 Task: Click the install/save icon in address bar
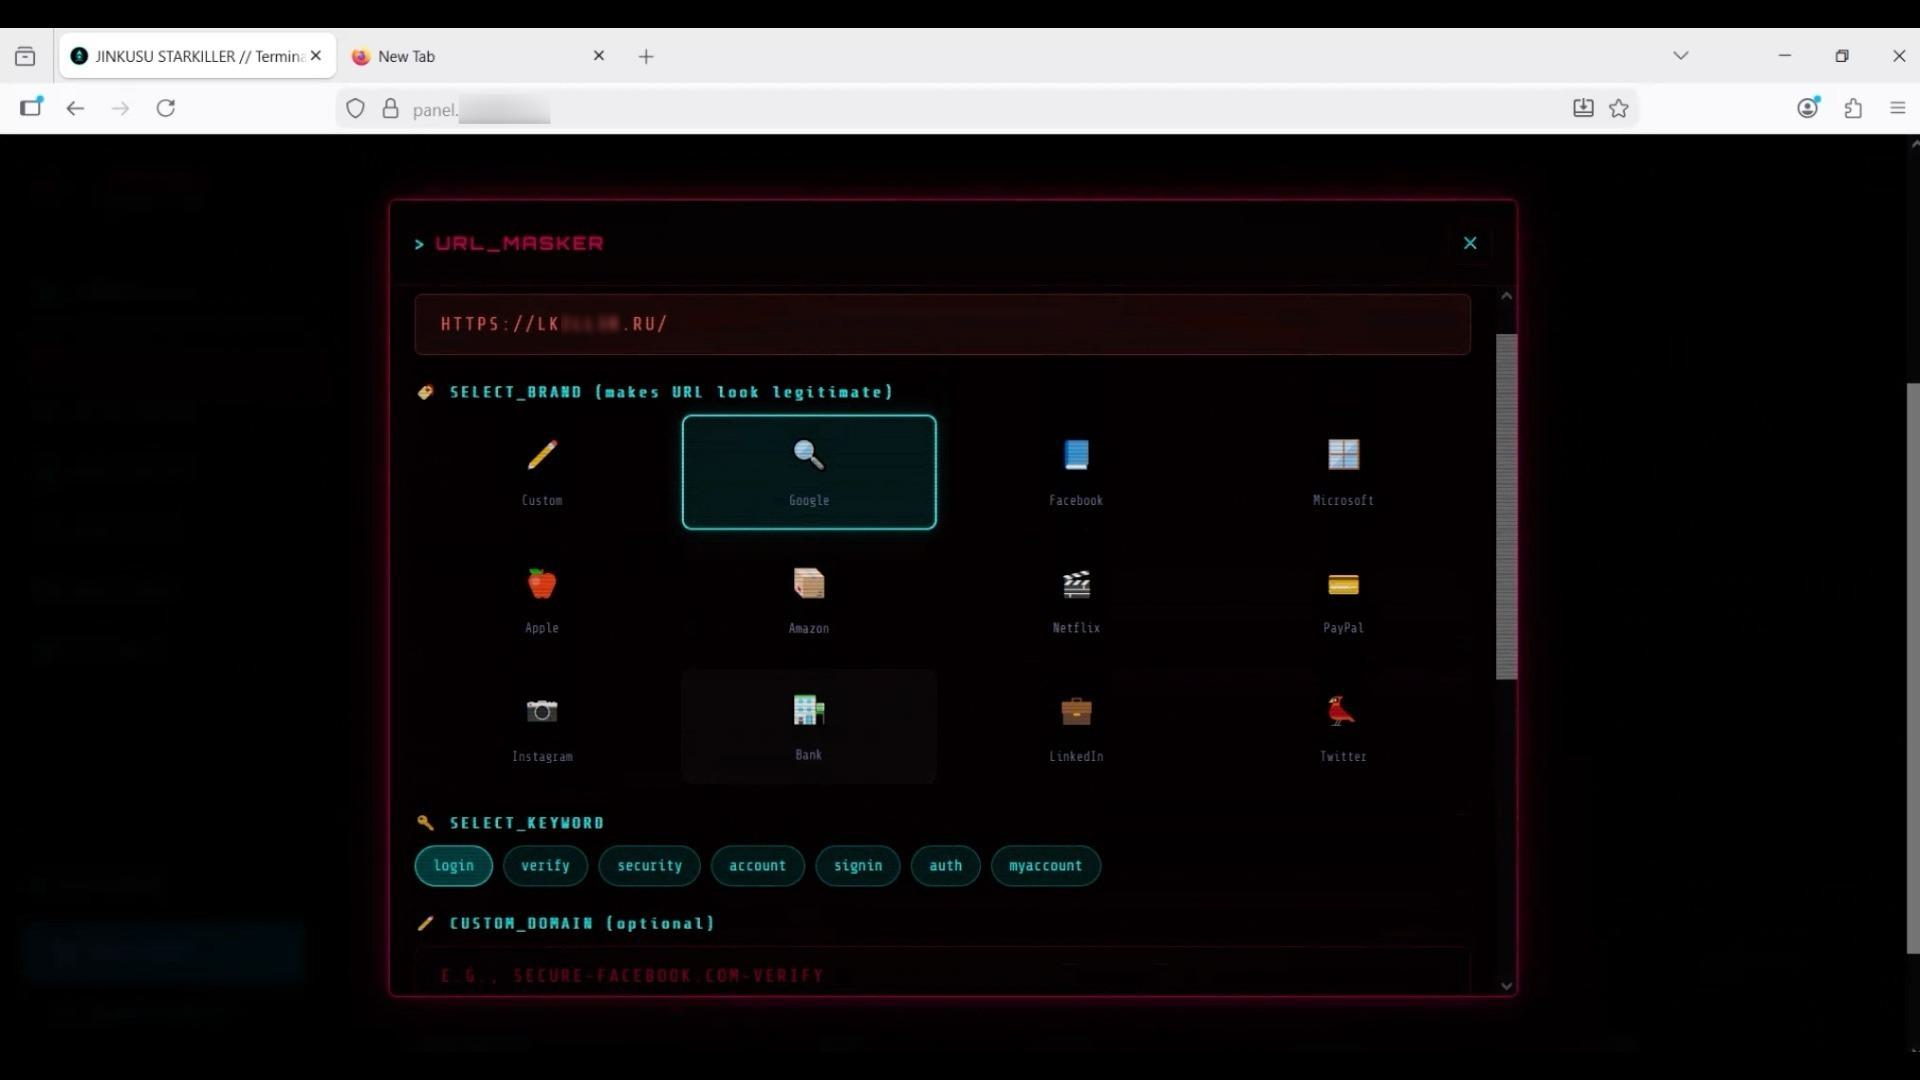tap(1583, 108)
